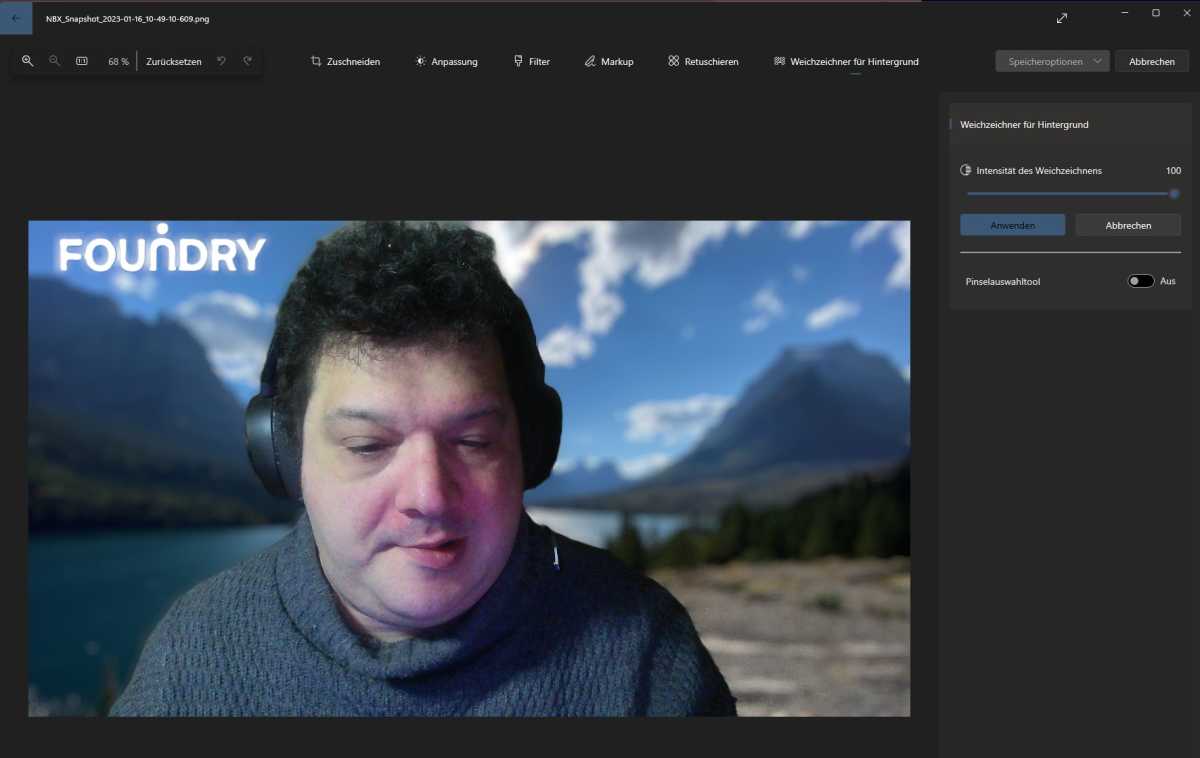Click the zoom-out magnifier icon

tap(54, 60)
